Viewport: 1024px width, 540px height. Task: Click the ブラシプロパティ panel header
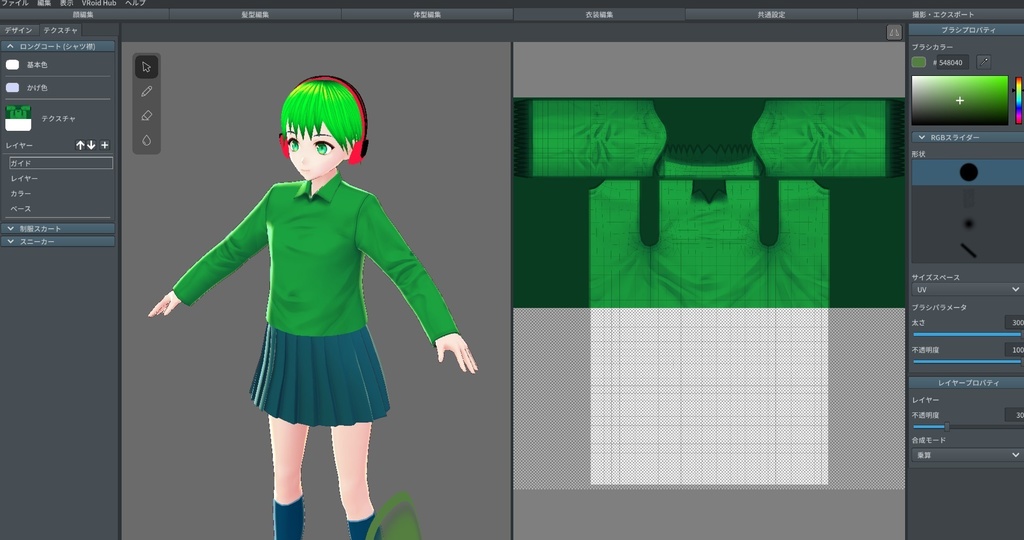[x=967, y=30]
